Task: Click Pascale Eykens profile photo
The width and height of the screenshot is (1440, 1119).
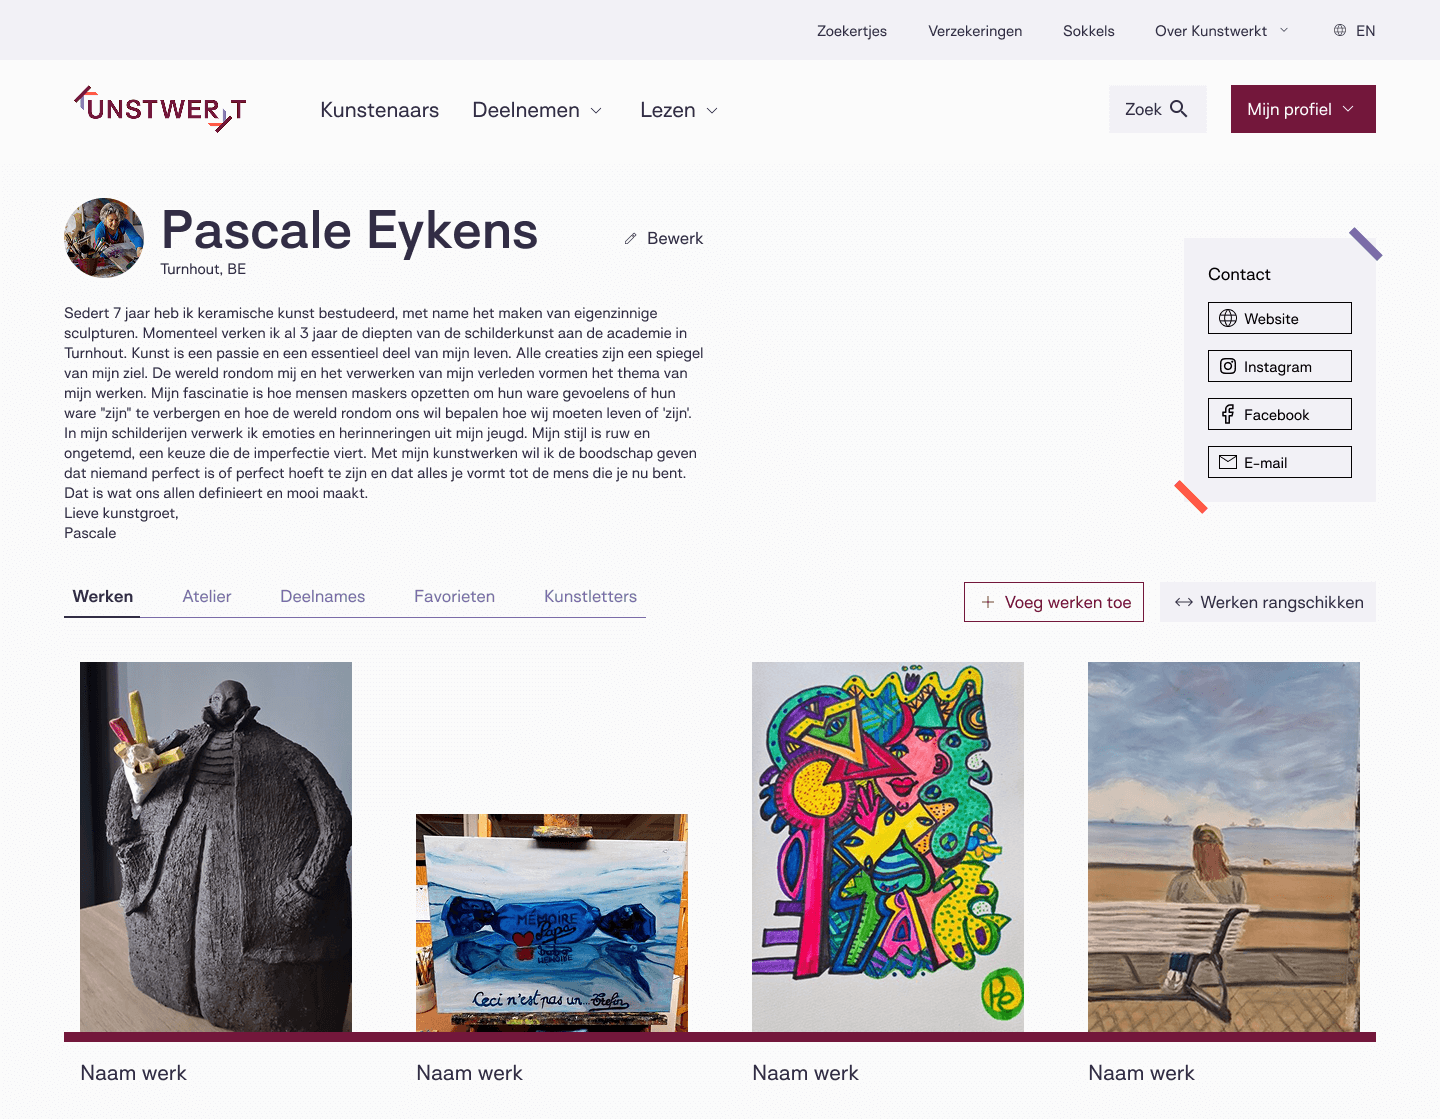Action: click(104, 238)
